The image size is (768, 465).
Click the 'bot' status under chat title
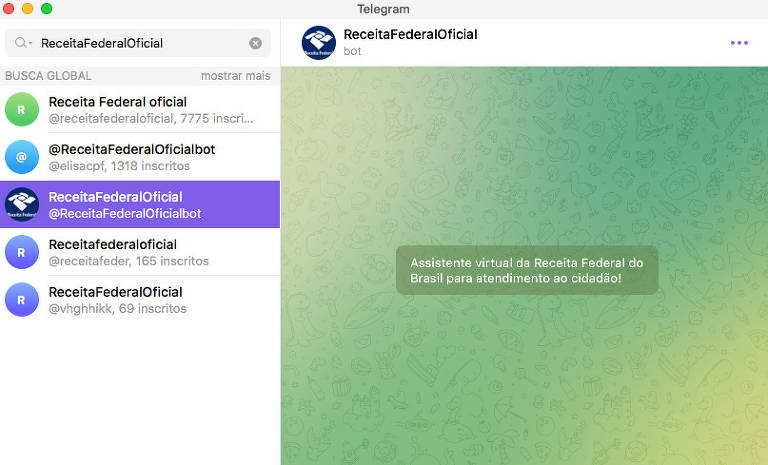coord(352,51)
